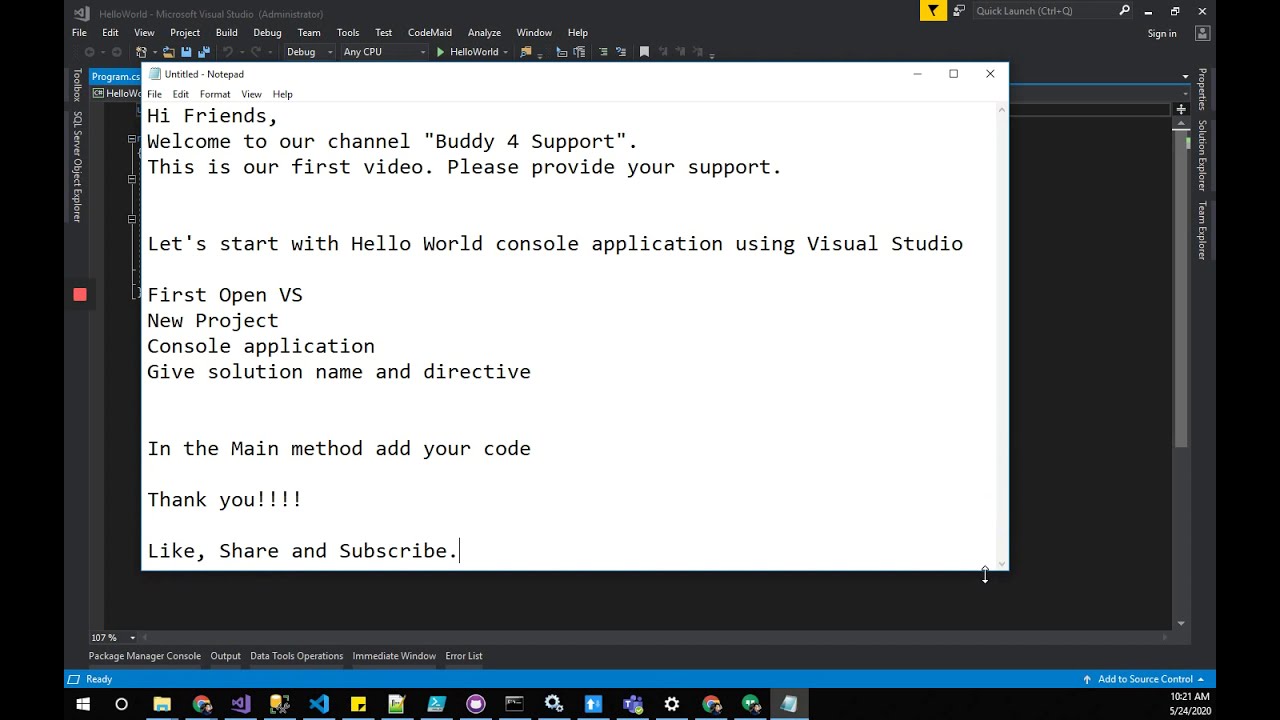The width and height of the screenshot is (1280, 720).
Task: Expand the HelloWorld start target dropdown arrow
Action: pos(506,52)
